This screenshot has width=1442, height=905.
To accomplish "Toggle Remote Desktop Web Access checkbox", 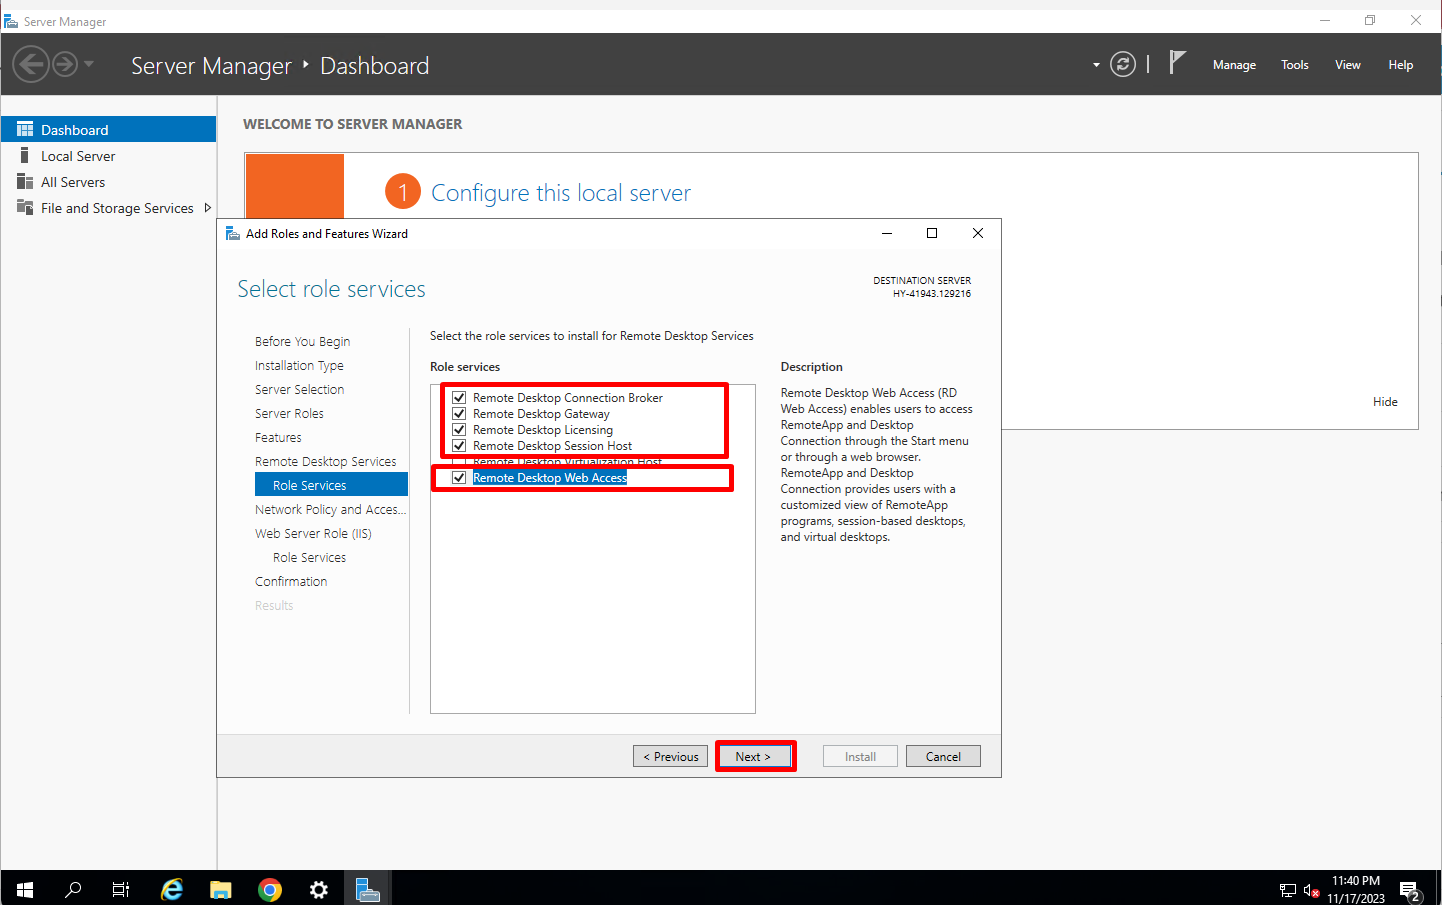I will [x=459, y=478].
